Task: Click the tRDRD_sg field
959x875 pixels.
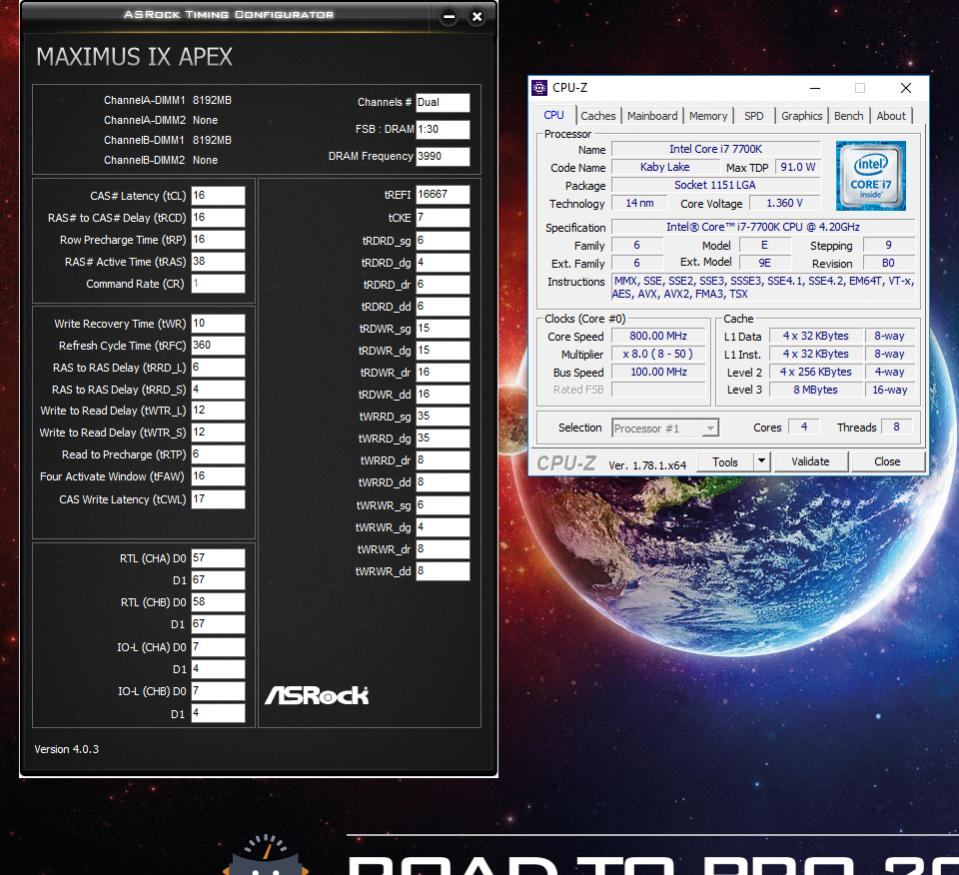Action: [x=443, y=240]
